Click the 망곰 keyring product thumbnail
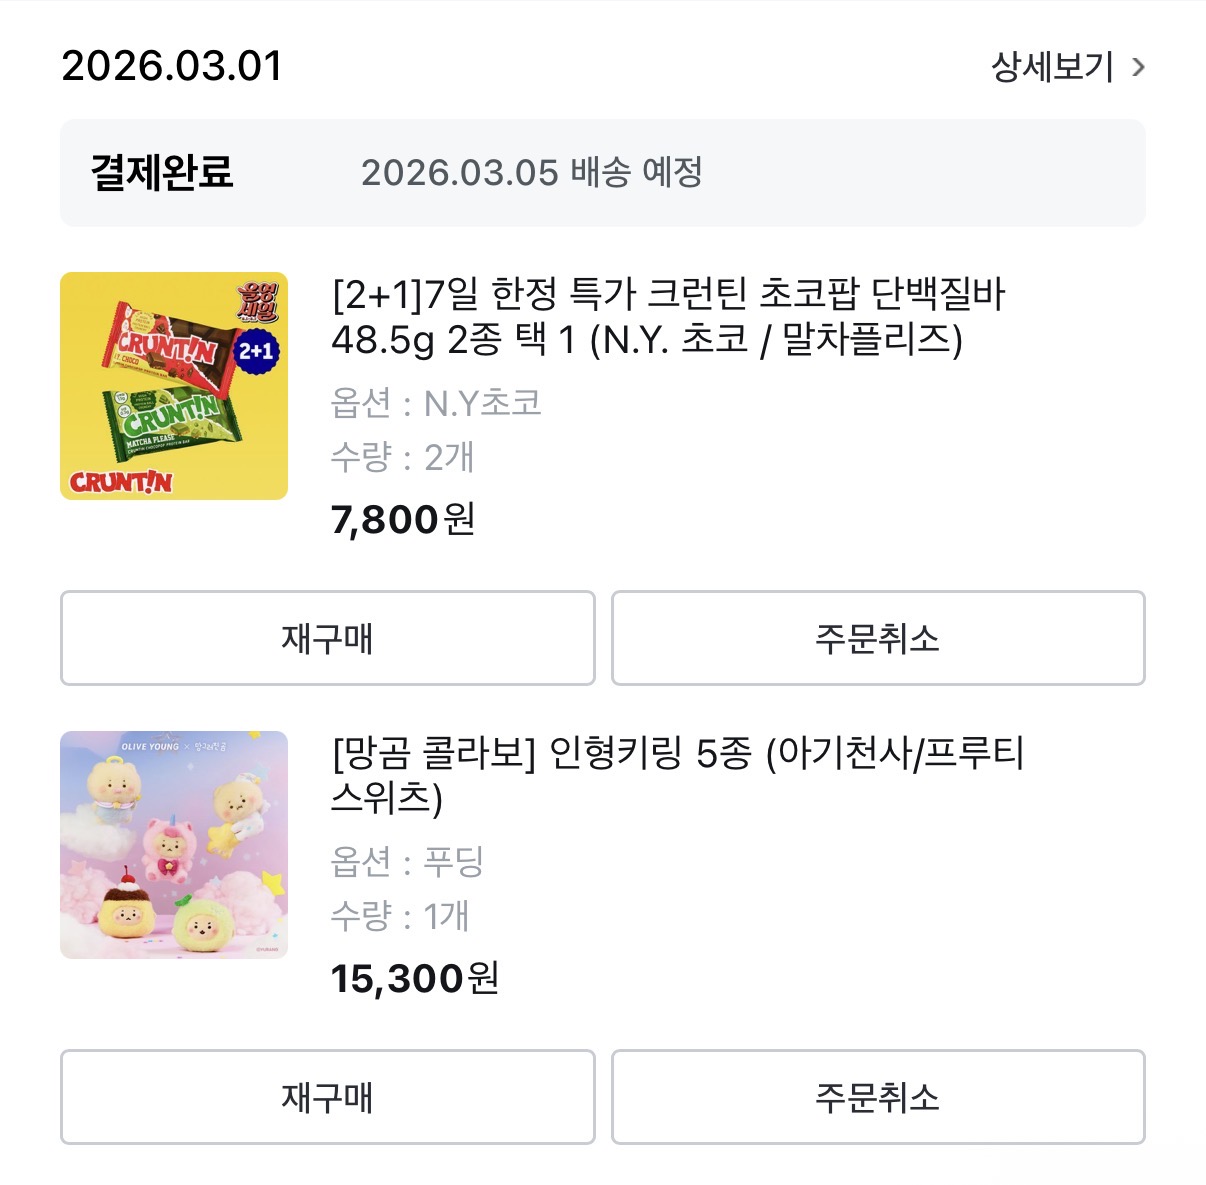1206x1185 pixels. pos(174,845)
